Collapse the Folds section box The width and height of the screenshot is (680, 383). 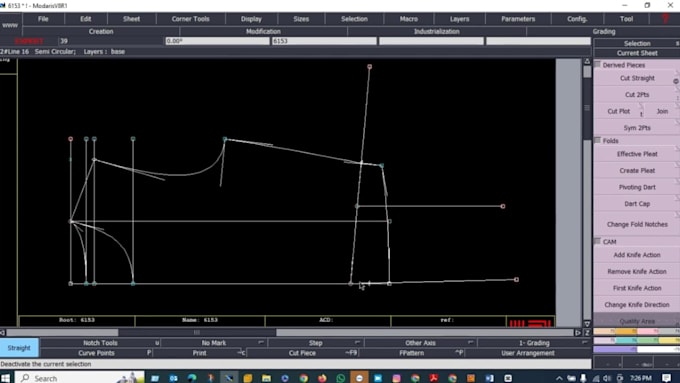598,140
